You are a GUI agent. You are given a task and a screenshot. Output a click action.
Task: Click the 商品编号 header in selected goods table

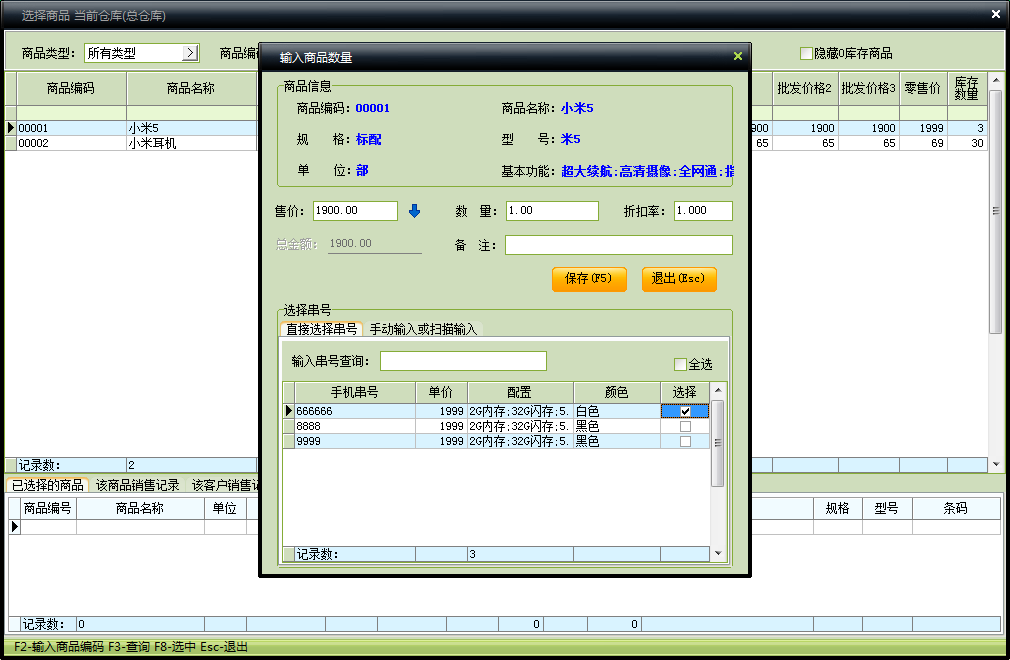pos(48,508)
